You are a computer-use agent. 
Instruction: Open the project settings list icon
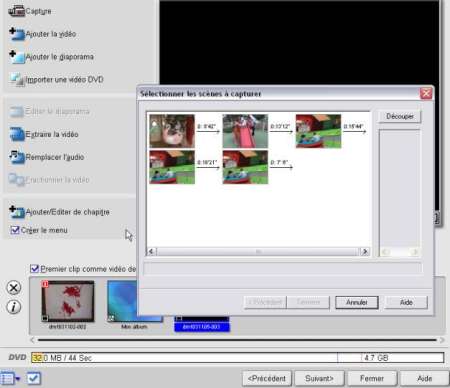(x=7, y=379)
